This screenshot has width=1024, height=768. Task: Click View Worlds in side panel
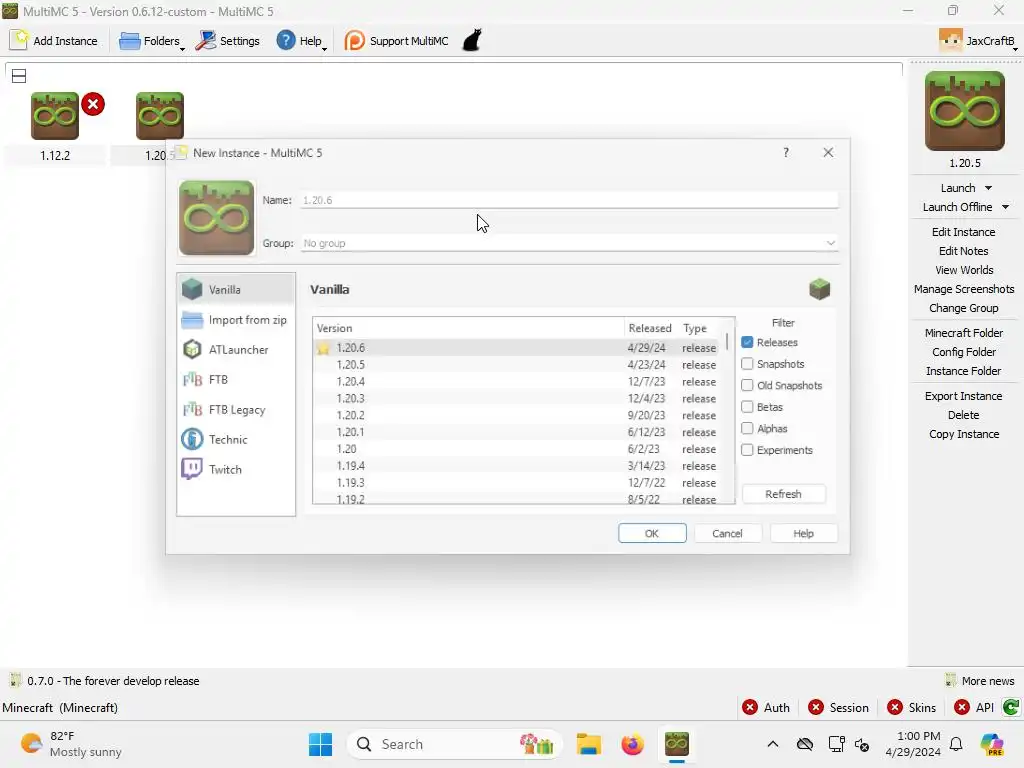coord(963,270)
